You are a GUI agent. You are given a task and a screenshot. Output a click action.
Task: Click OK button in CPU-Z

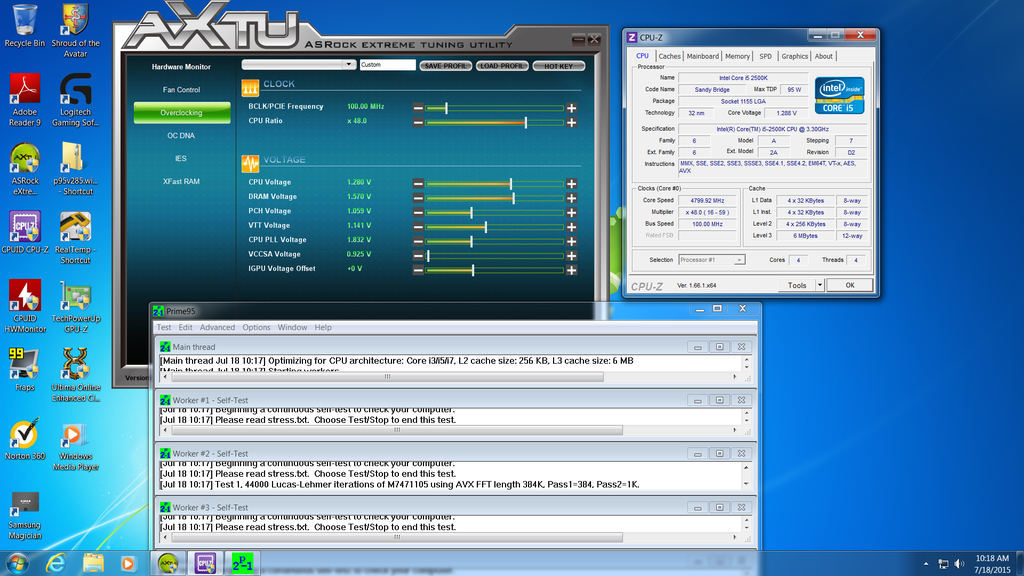coord(850,285)
